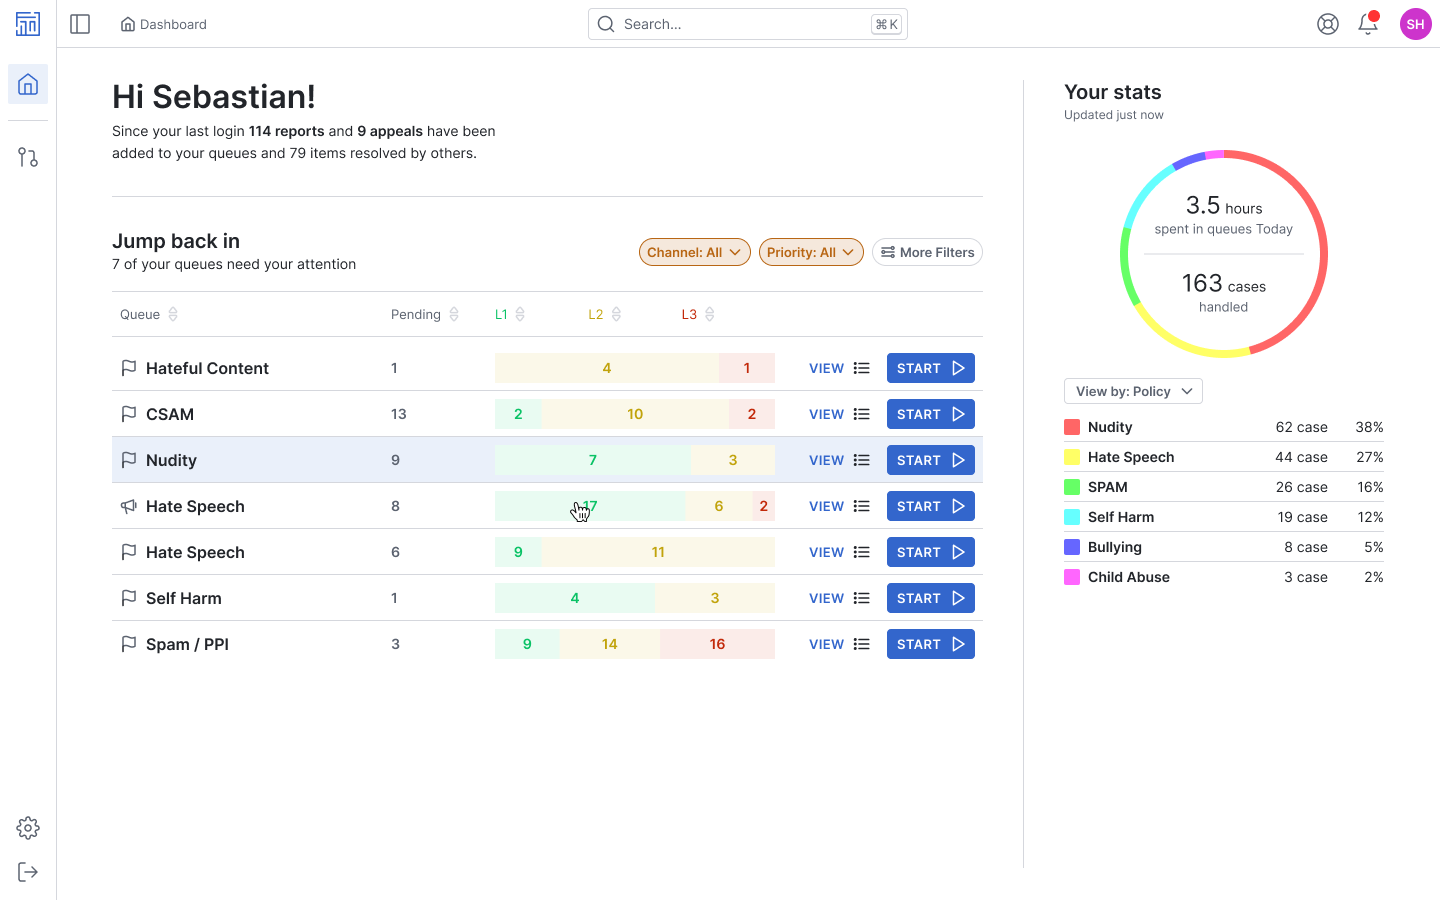
Task: Open the Dashboard breadcrumb link
Action: pos(163,23)
